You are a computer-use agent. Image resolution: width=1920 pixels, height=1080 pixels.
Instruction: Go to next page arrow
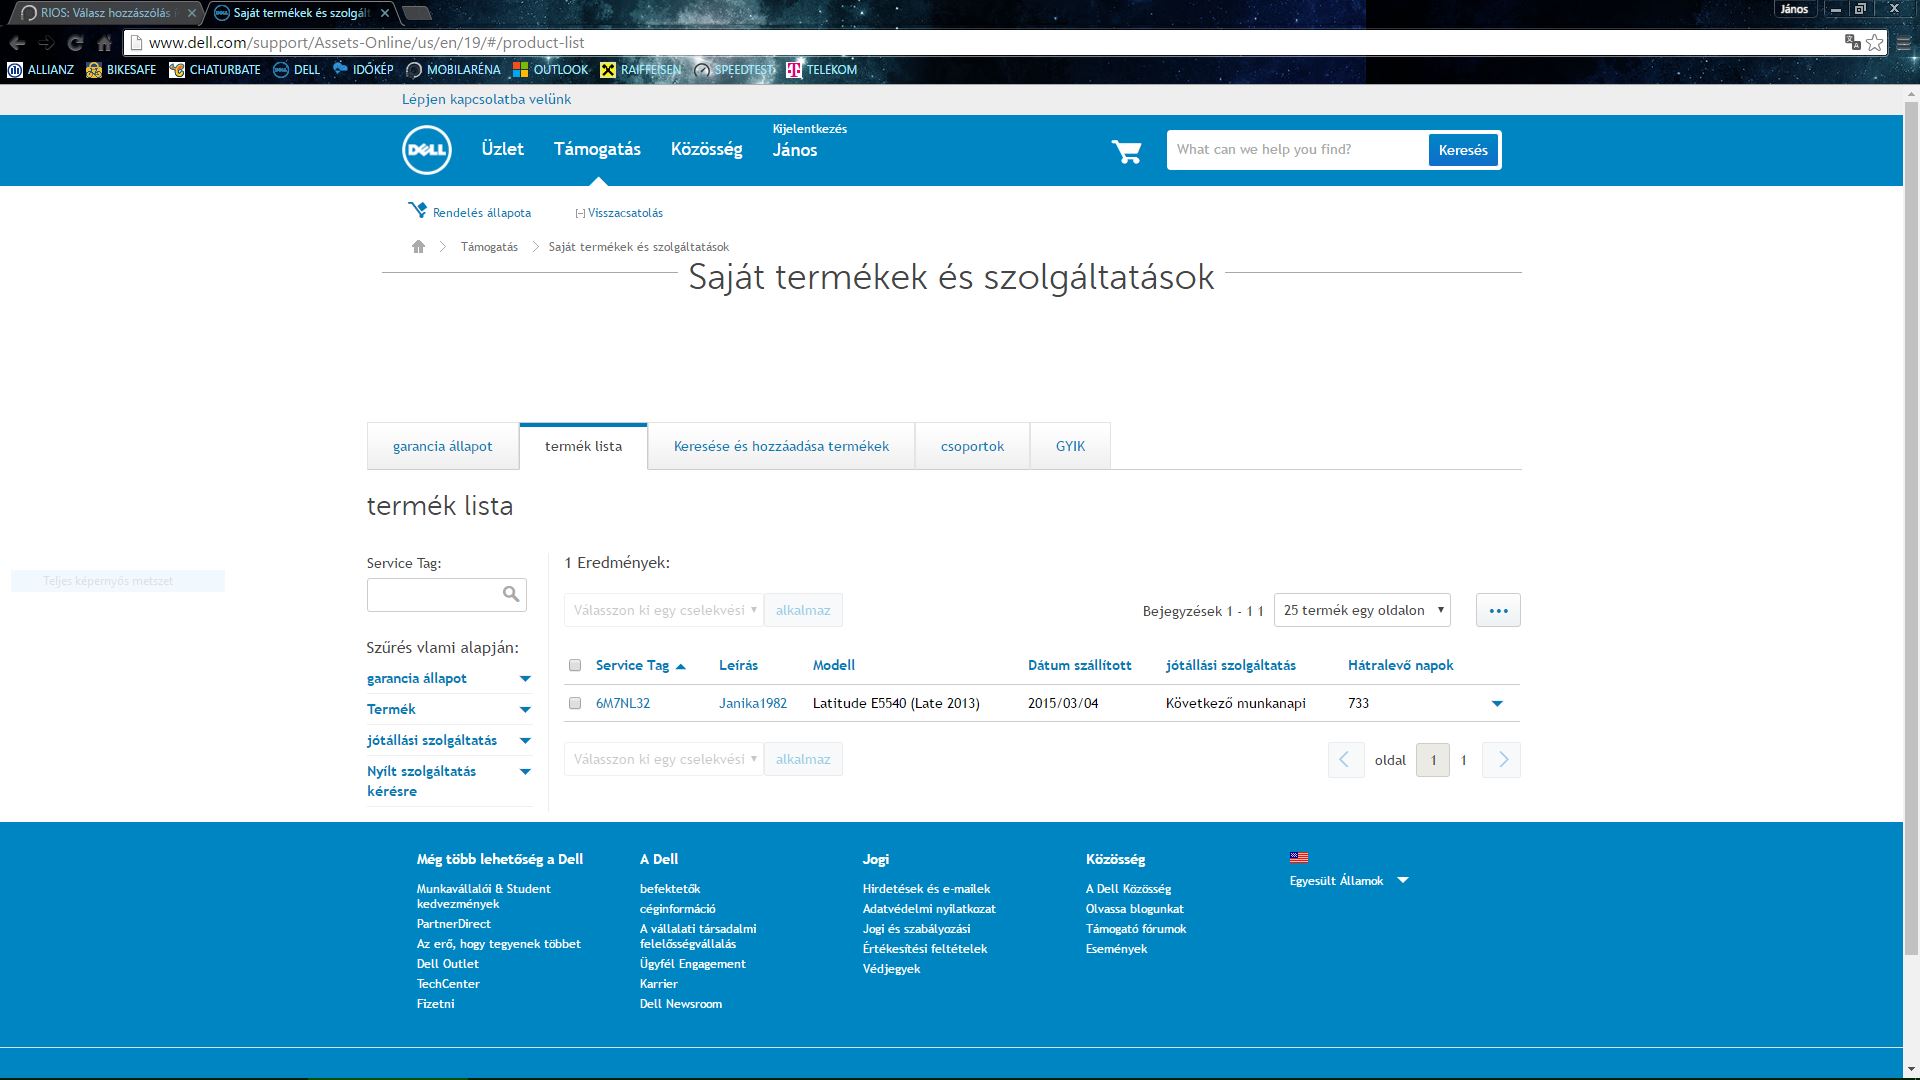coord(1502,760)
